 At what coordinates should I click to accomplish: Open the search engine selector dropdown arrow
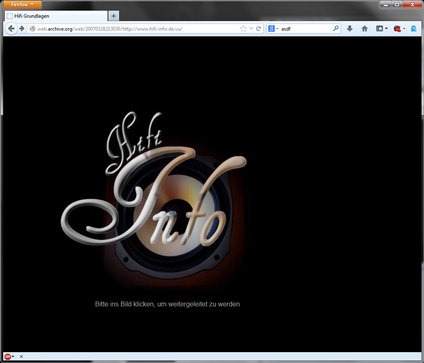(277, 29)
